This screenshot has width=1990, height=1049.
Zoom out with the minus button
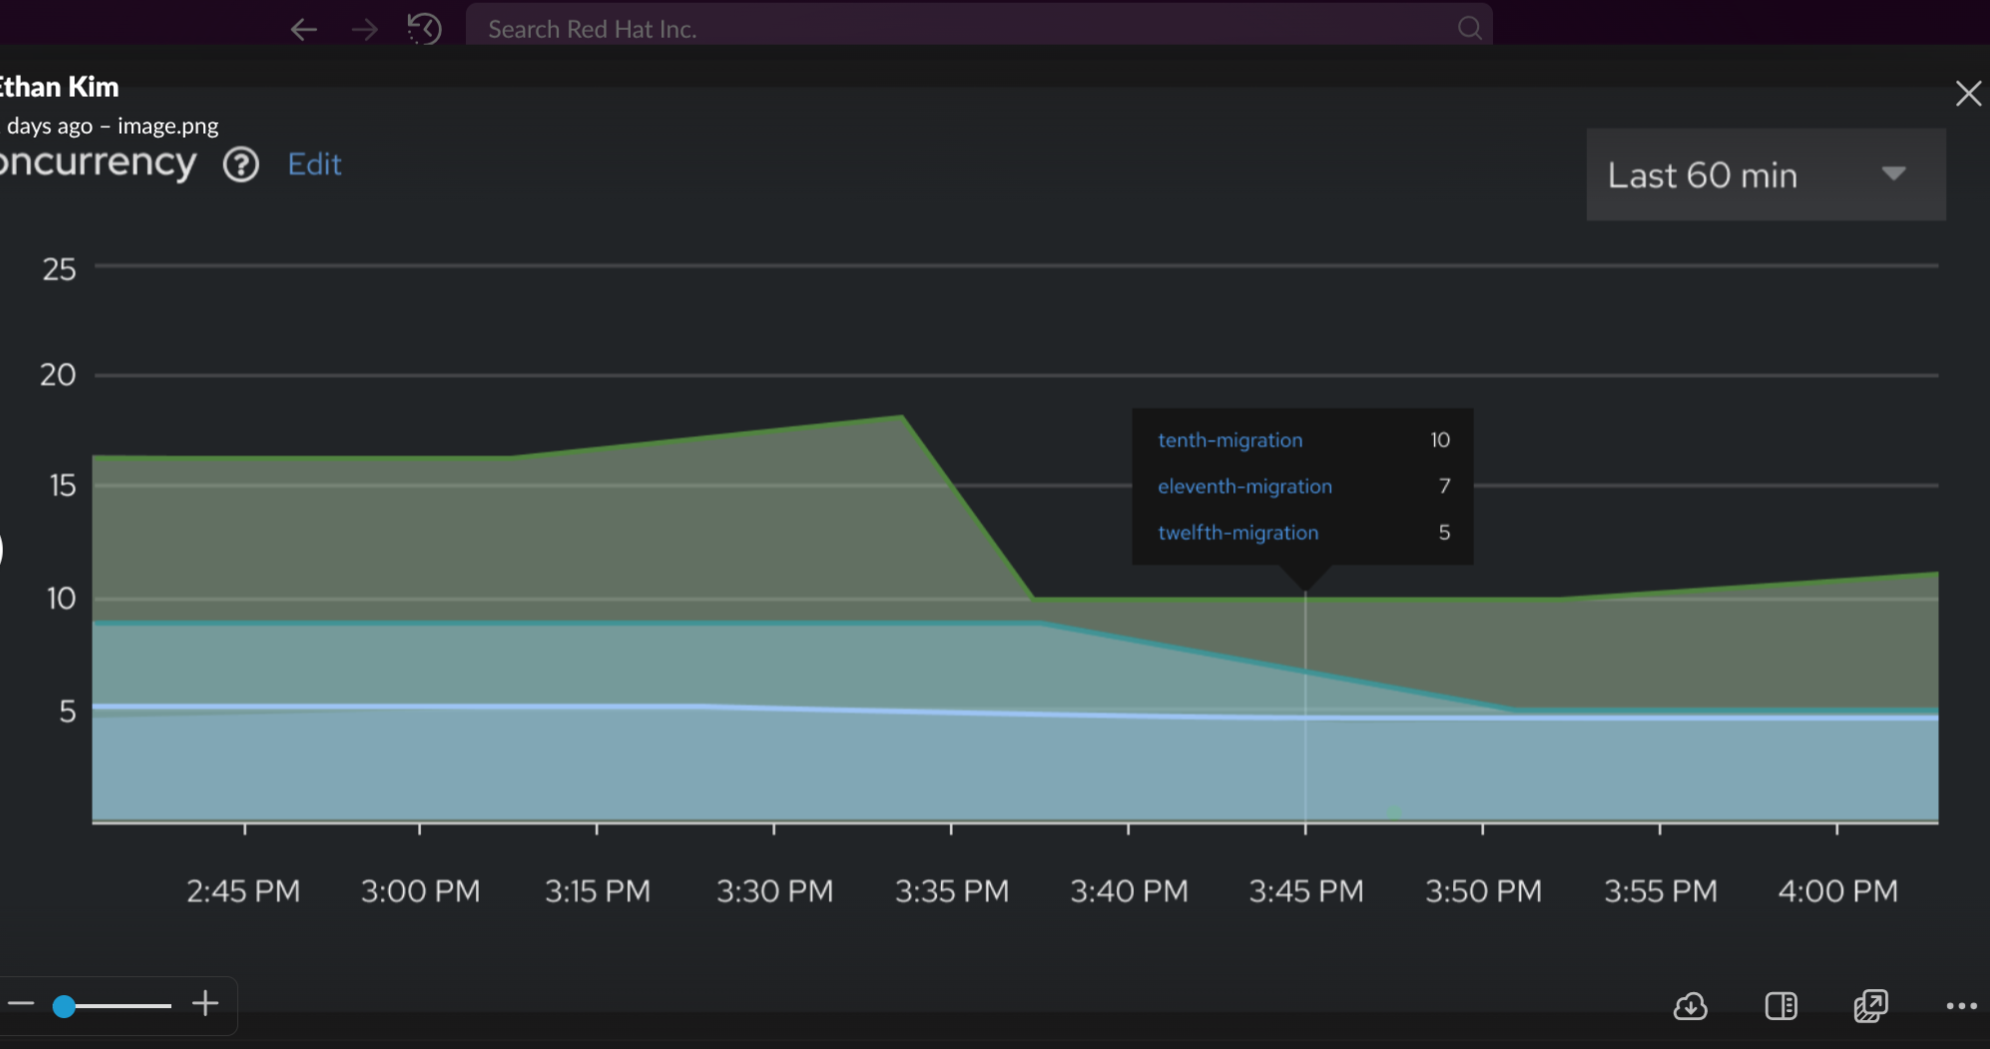click(21, 1004)
